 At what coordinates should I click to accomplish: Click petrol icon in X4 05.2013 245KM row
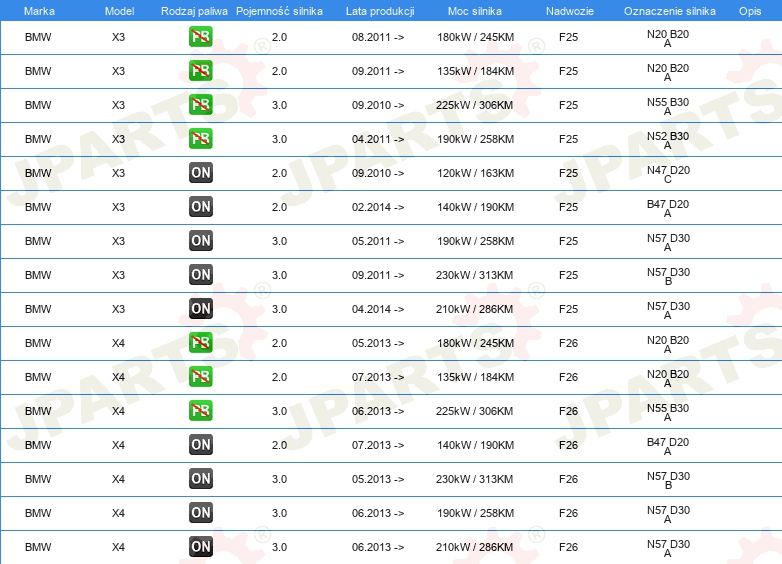(200, 343)
